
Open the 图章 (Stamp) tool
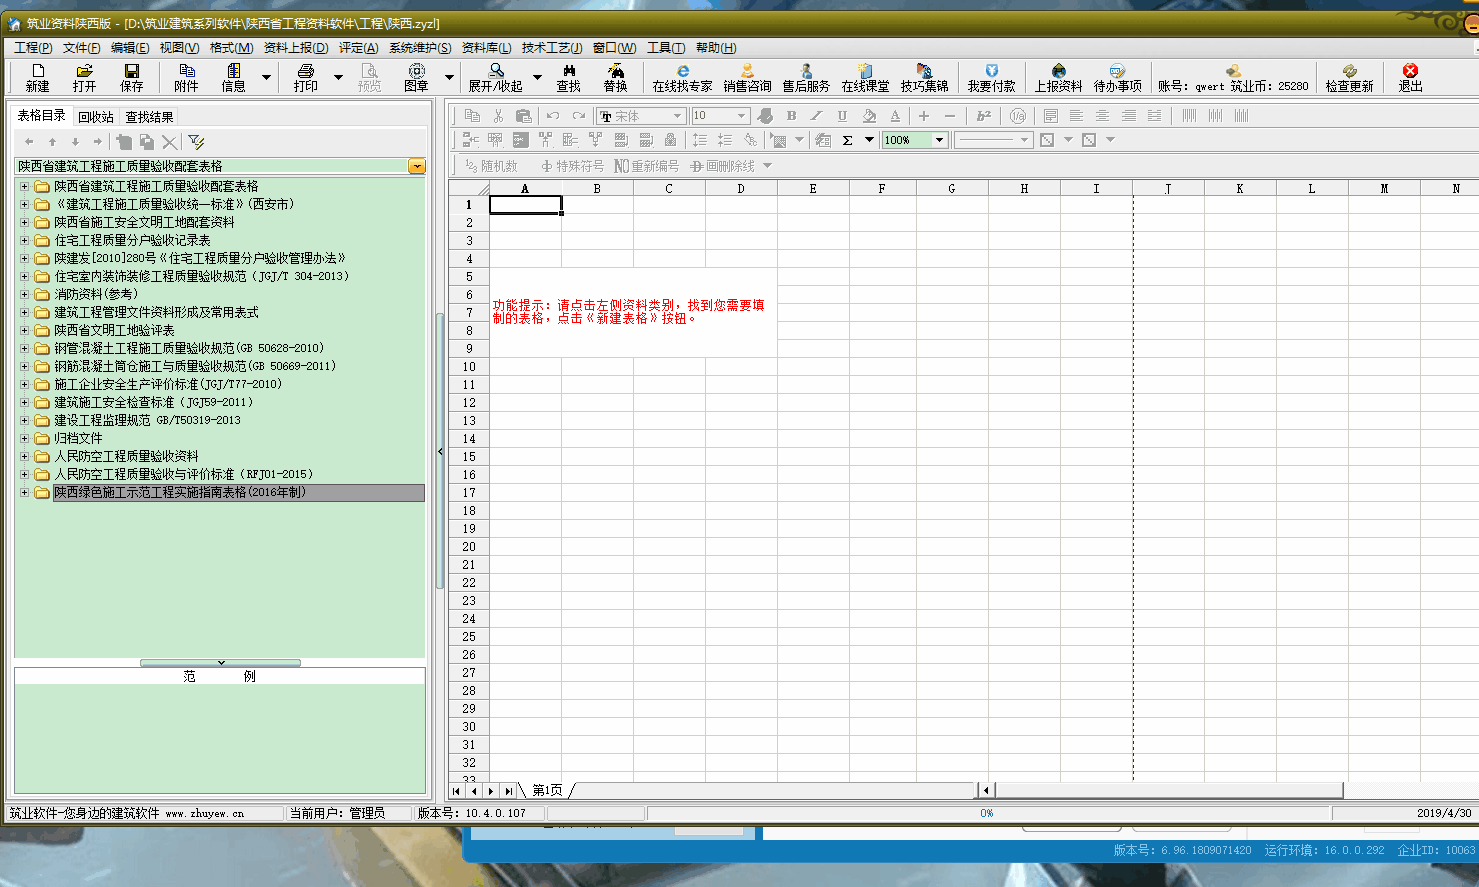[x=416, y=77]
